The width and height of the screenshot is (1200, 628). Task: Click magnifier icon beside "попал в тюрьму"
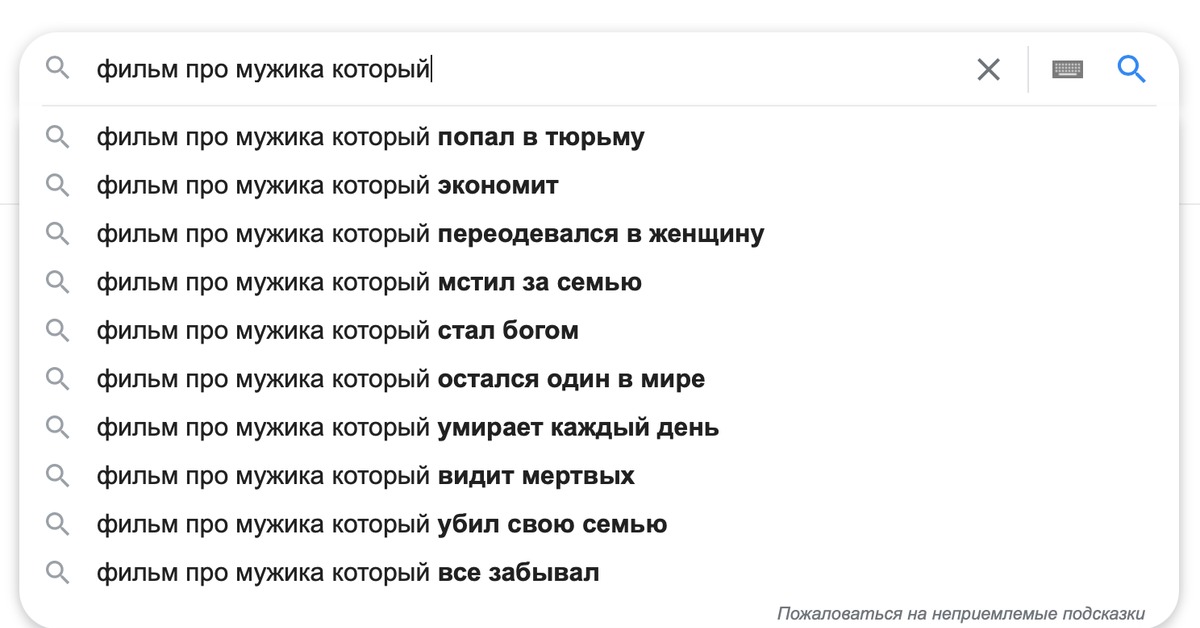pyautogui.click(x=58, y=137)
